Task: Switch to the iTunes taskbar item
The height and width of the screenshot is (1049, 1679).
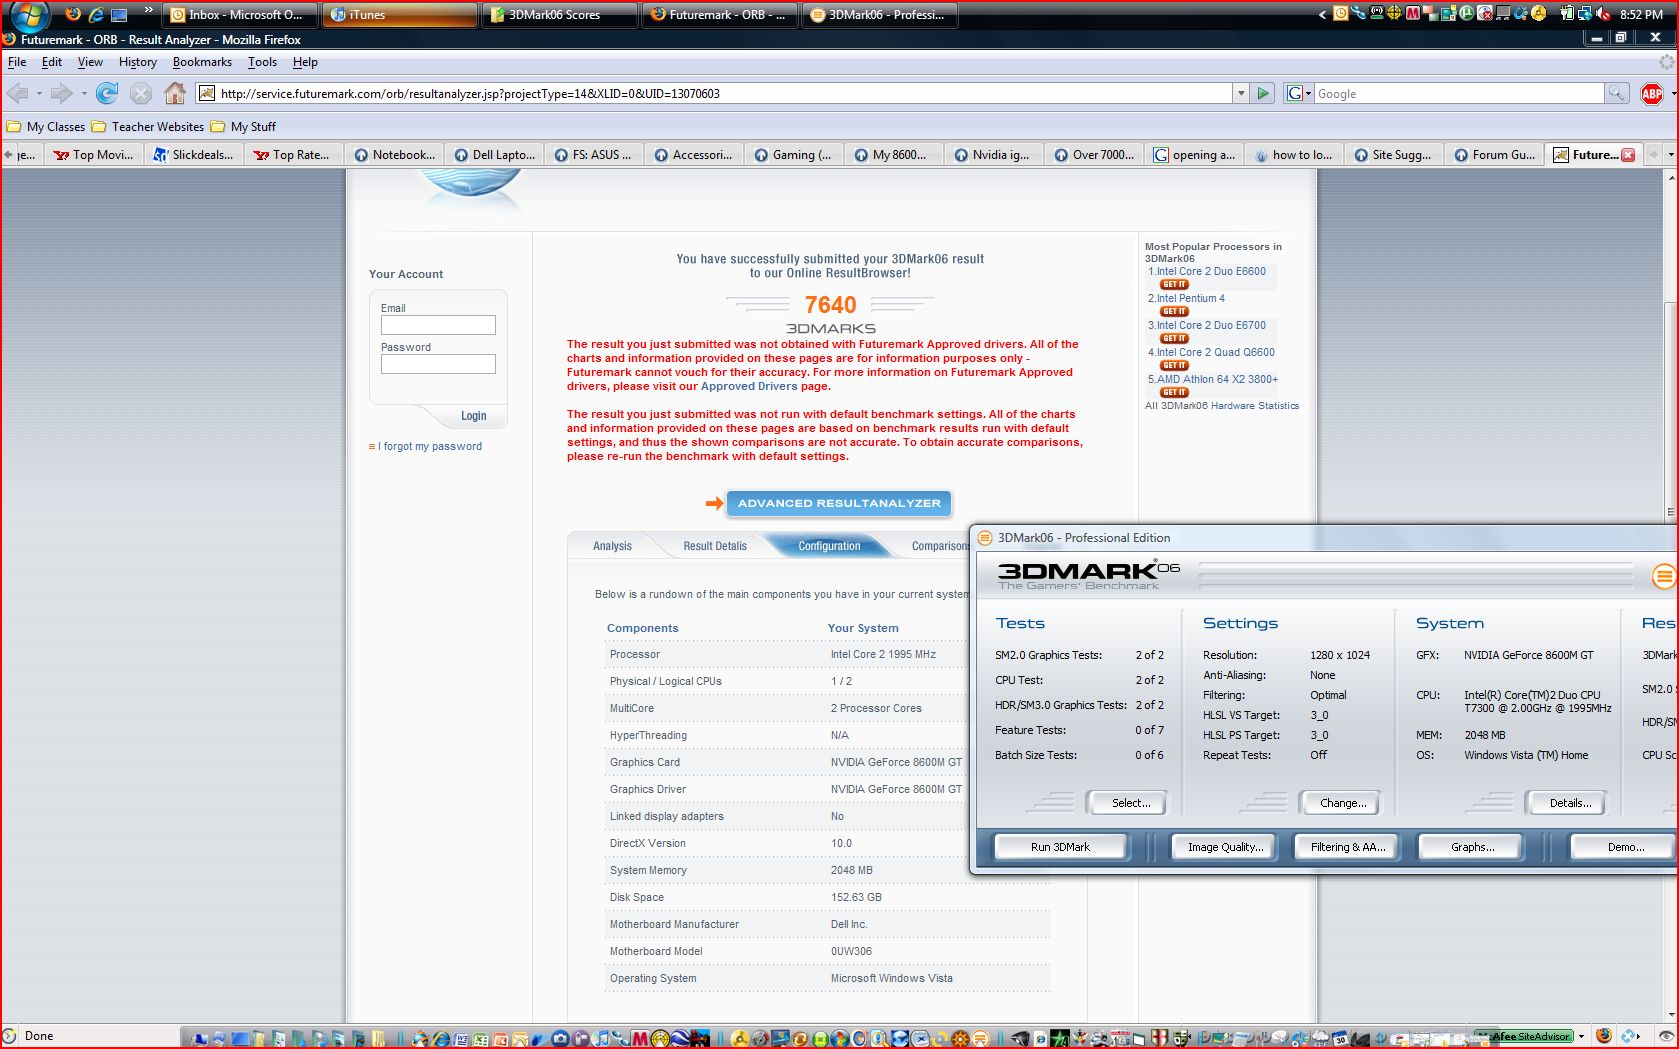Action: (x=400, y=15)
